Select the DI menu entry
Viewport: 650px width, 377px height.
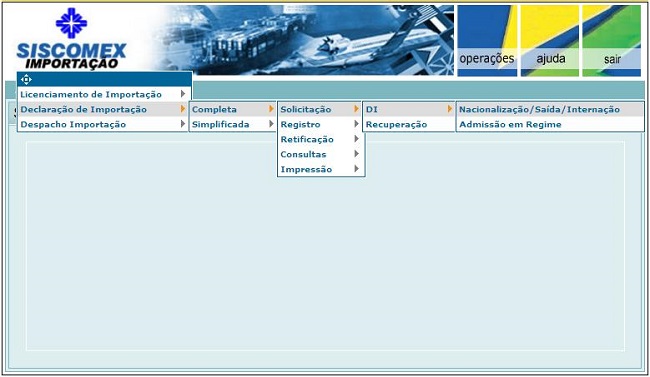(409, 109)
